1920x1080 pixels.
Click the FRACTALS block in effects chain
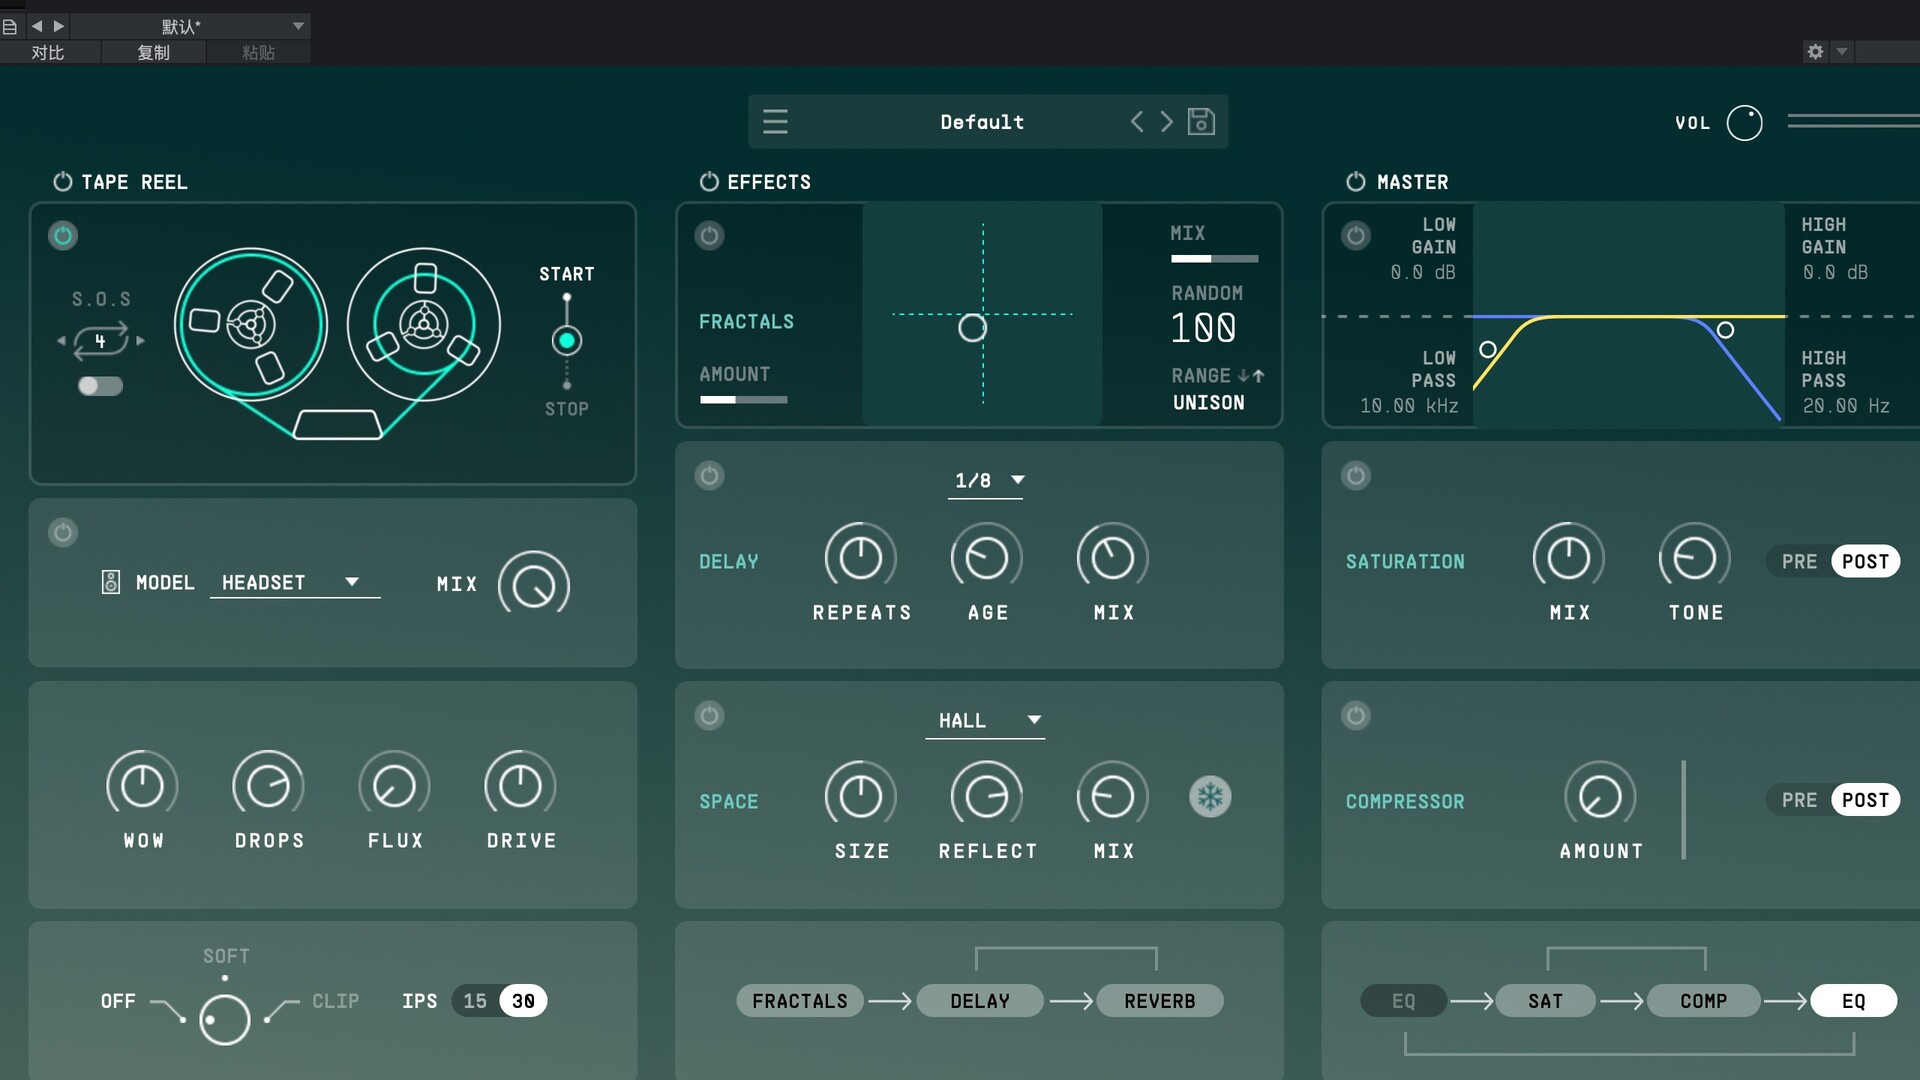click(x=799, y=1001)
